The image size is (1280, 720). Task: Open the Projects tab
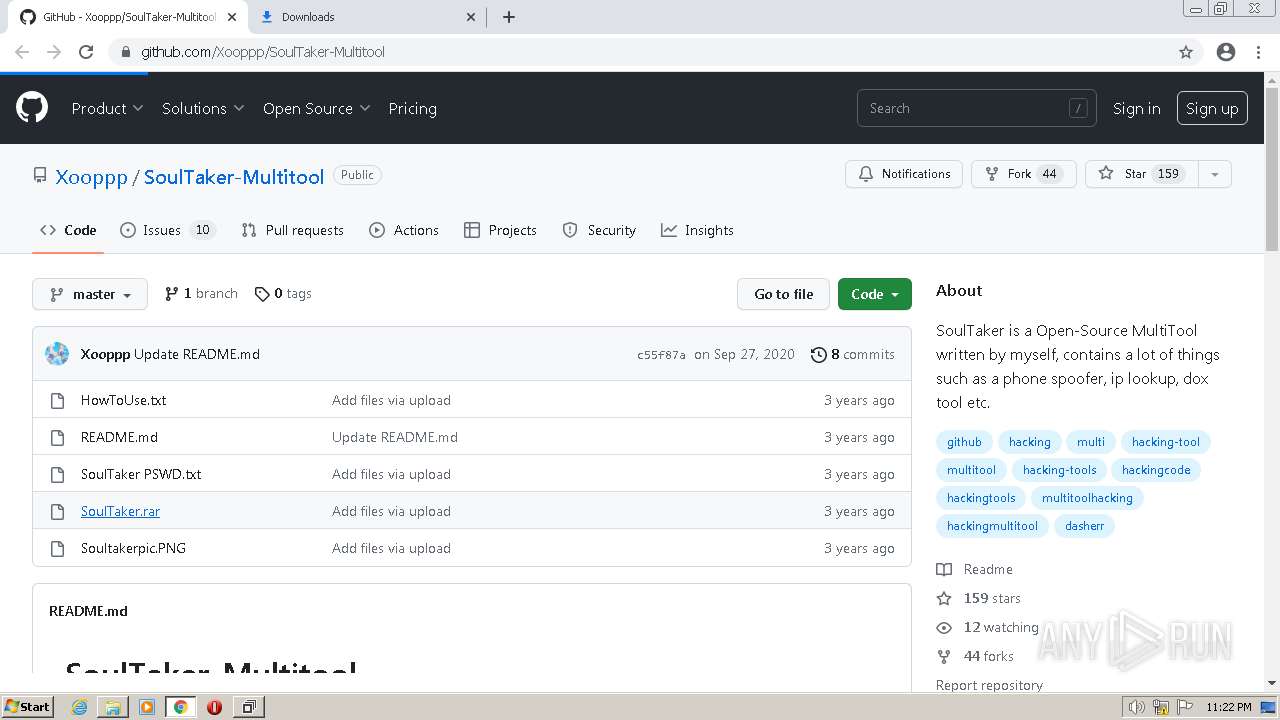click(500, 230)
